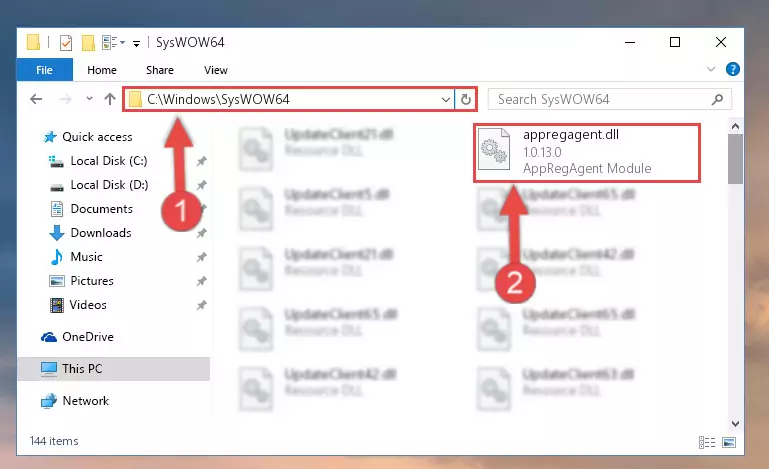The height and width of the screenshot is (469, 769).
Task: Go up one folder level
Action: [110, 100]
